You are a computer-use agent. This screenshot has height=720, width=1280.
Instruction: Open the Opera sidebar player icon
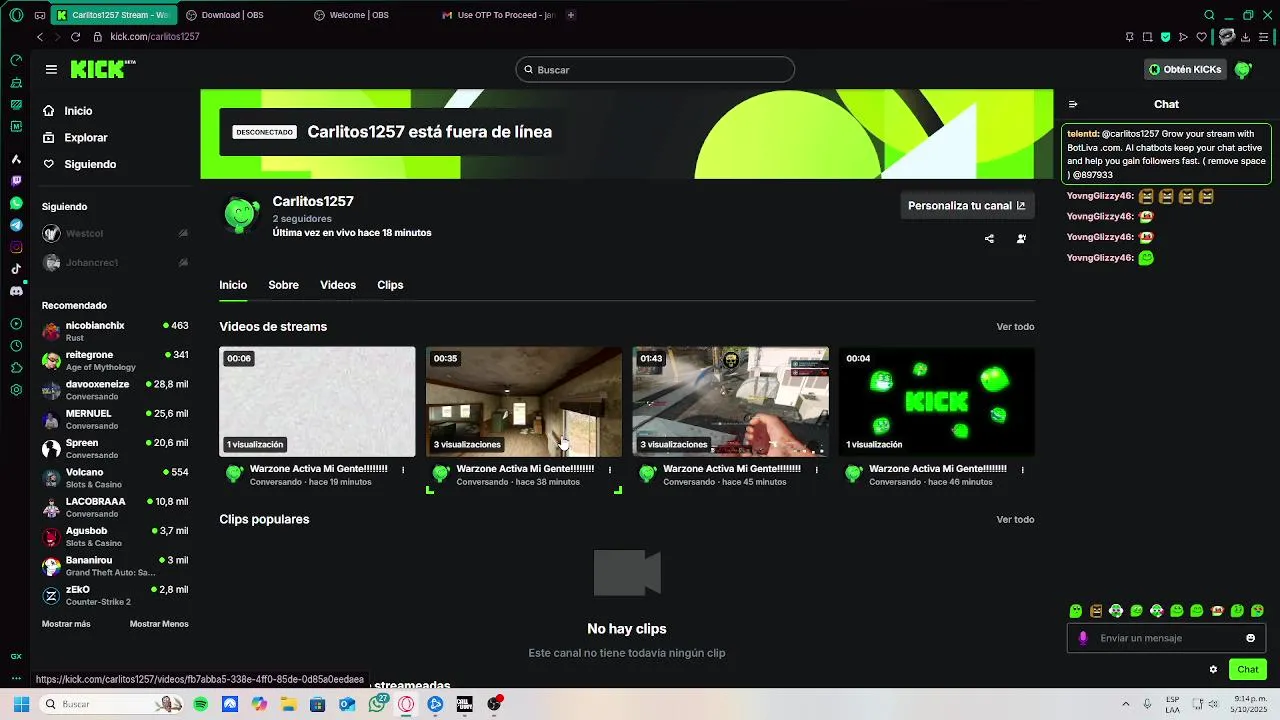click(16, 324)
